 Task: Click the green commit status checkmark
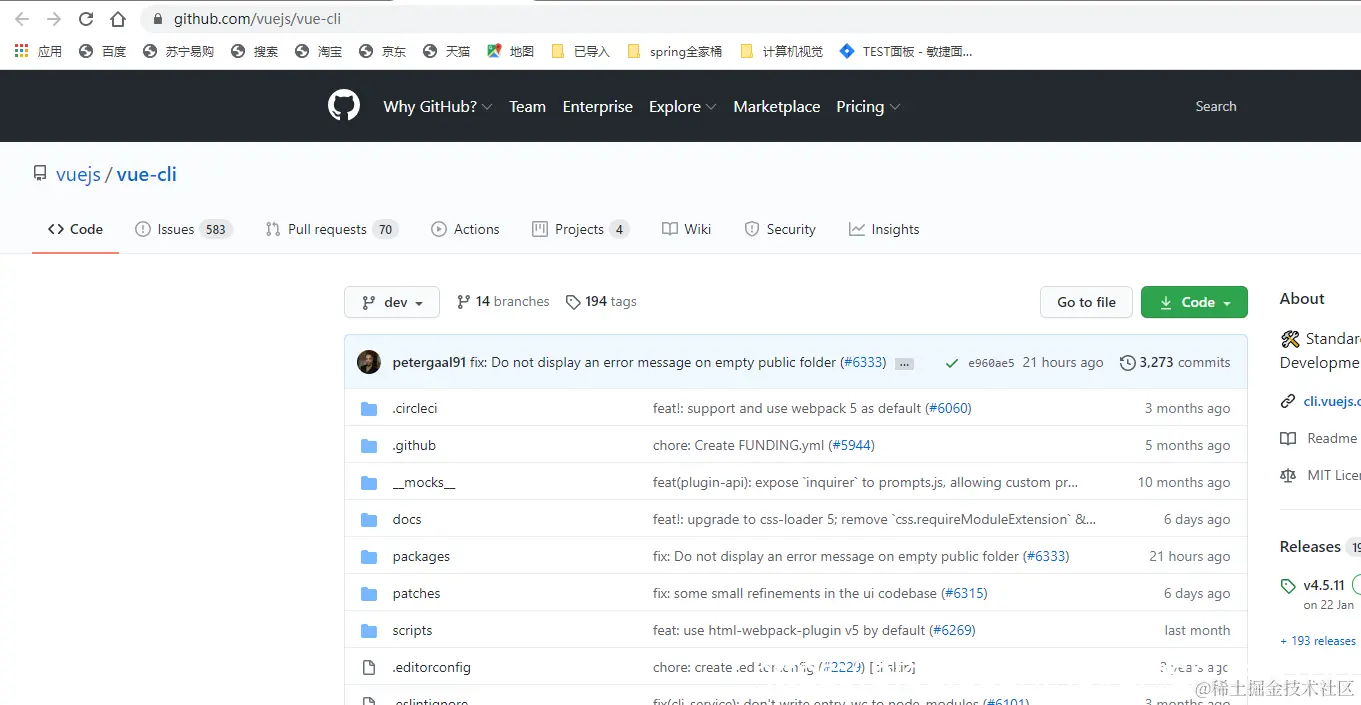click(x=952, y=363)
